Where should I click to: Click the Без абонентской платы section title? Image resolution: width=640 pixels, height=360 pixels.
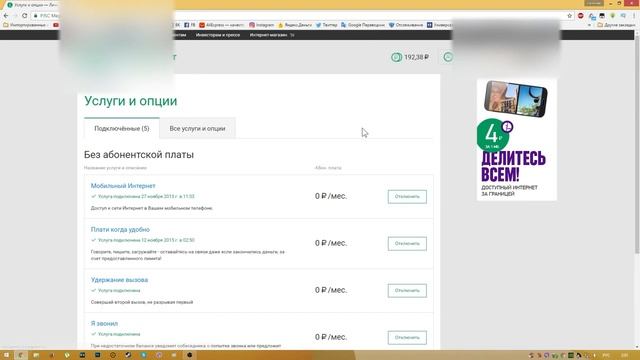coord(139,155)
